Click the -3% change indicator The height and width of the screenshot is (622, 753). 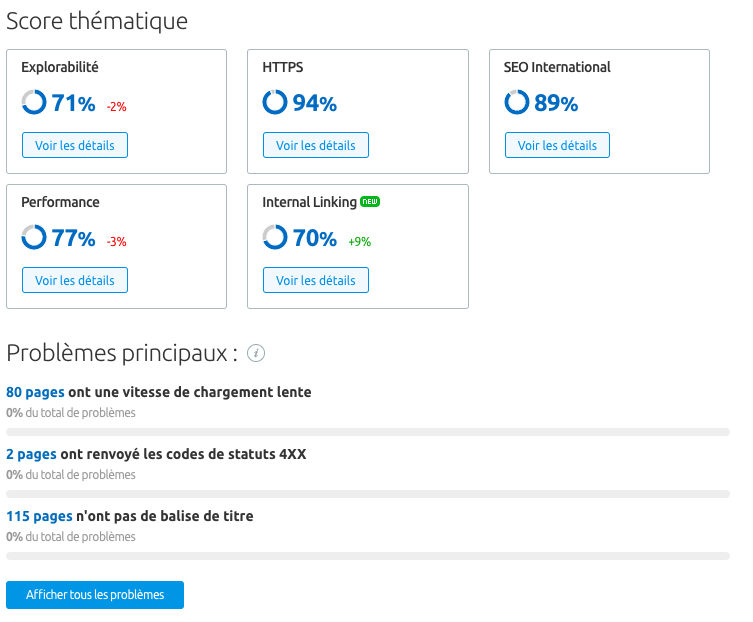(x=116, y=242)
